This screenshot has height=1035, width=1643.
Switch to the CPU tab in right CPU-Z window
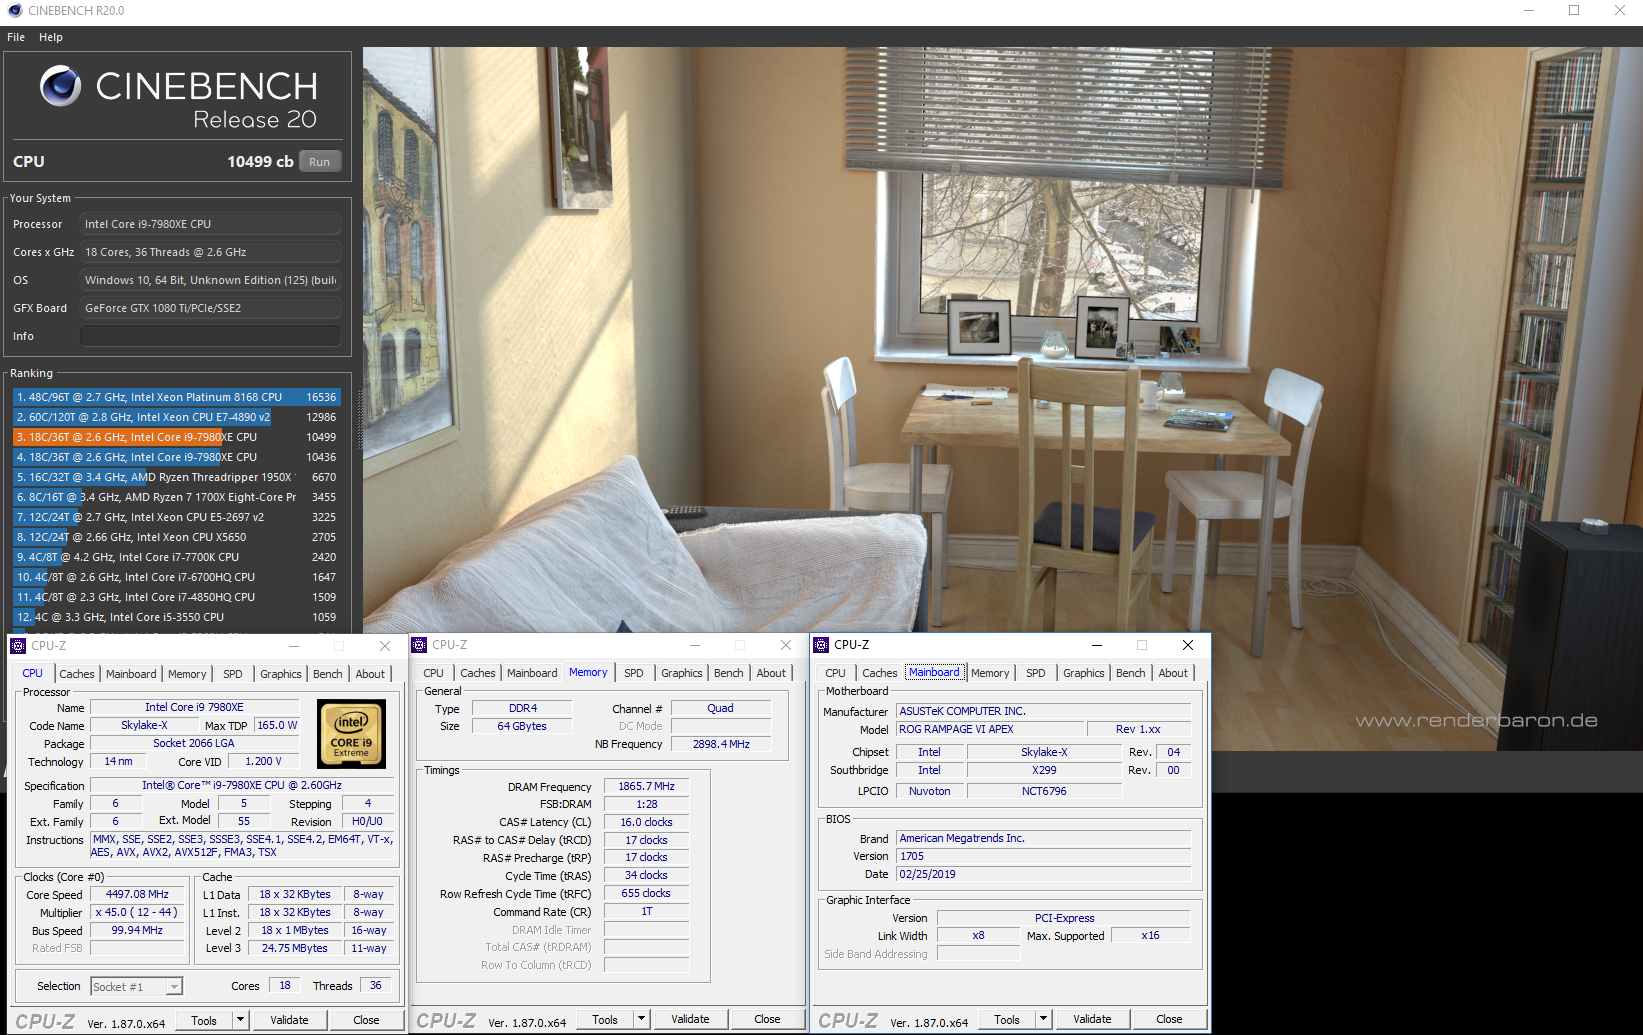[835, 673]
